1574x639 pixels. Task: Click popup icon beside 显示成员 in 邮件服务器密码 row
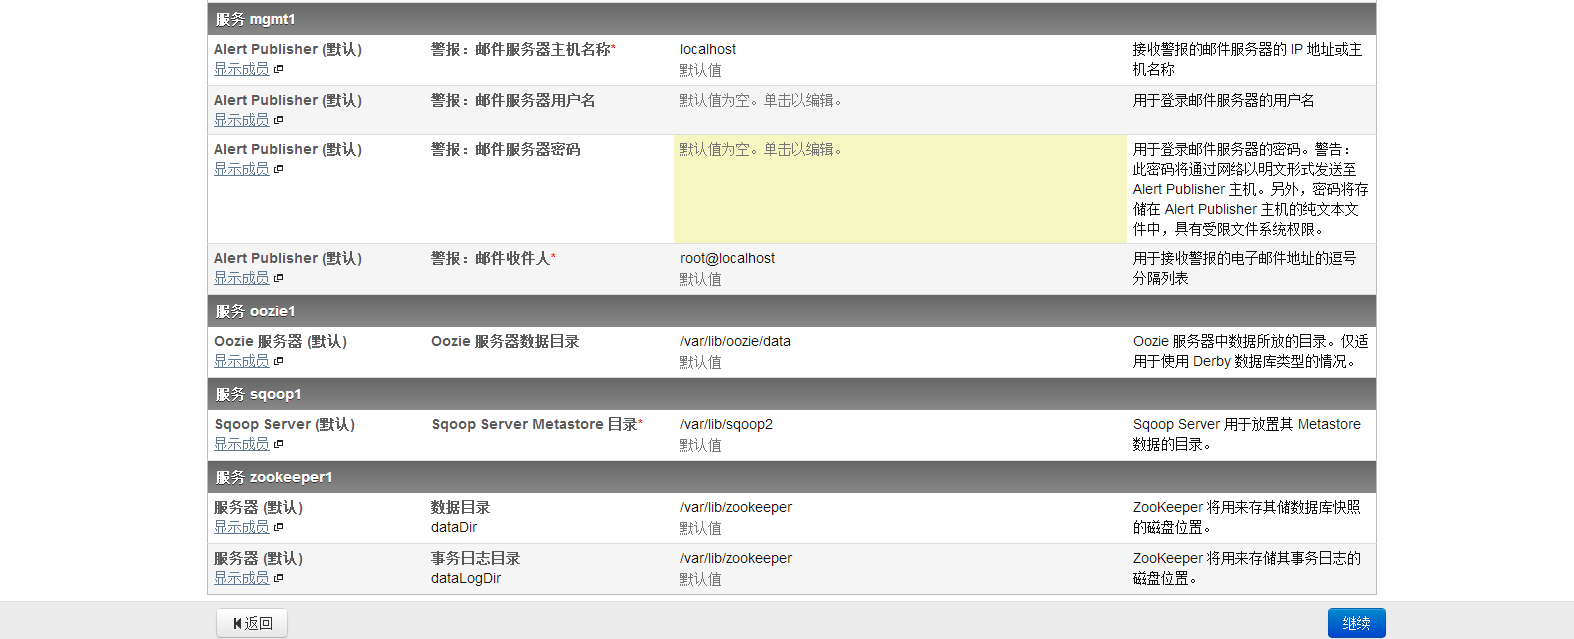(279, 169)
